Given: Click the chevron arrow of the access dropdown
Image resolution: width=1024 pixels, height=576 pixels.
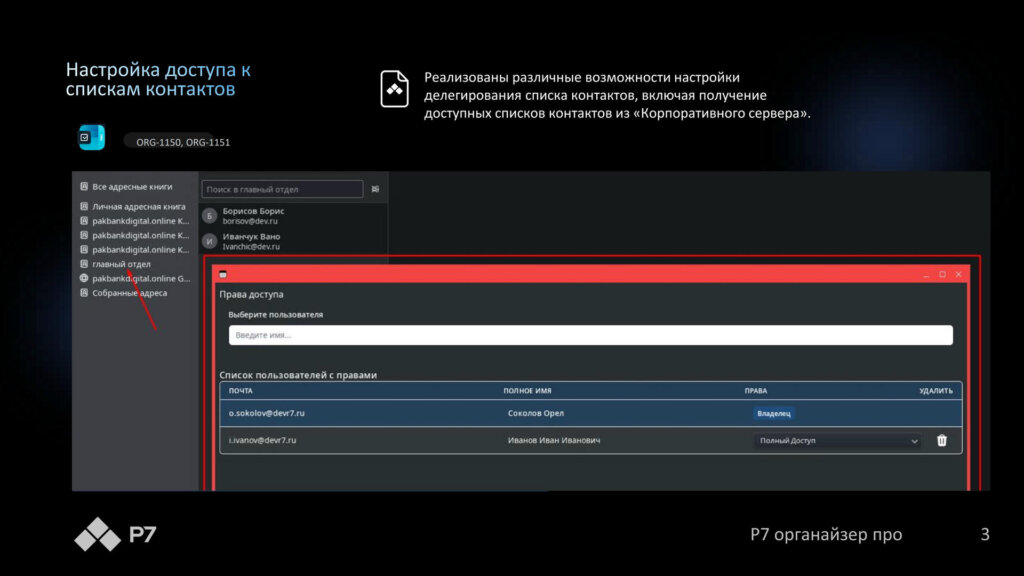Looking at the screenshot, I should click(914, 440).
